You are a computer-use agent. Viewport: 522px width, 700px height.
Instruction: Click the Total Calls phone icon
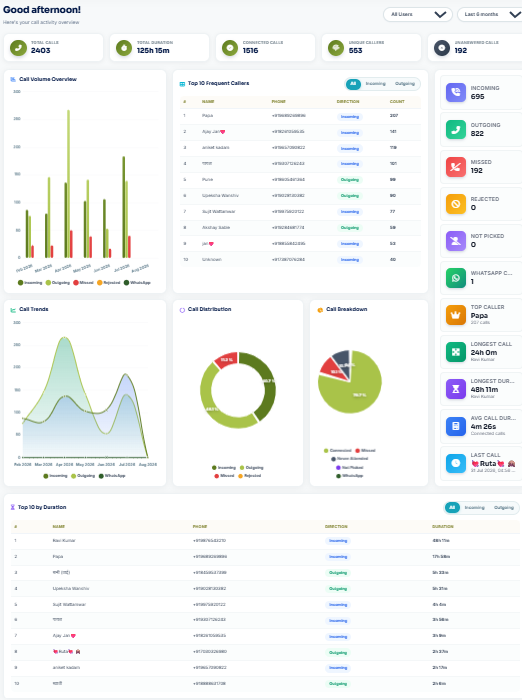pos(18,47)
